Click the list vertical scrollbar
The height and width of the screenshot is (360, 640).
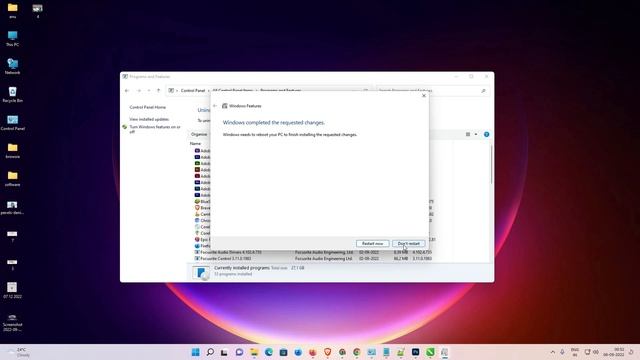coord(491,164)
